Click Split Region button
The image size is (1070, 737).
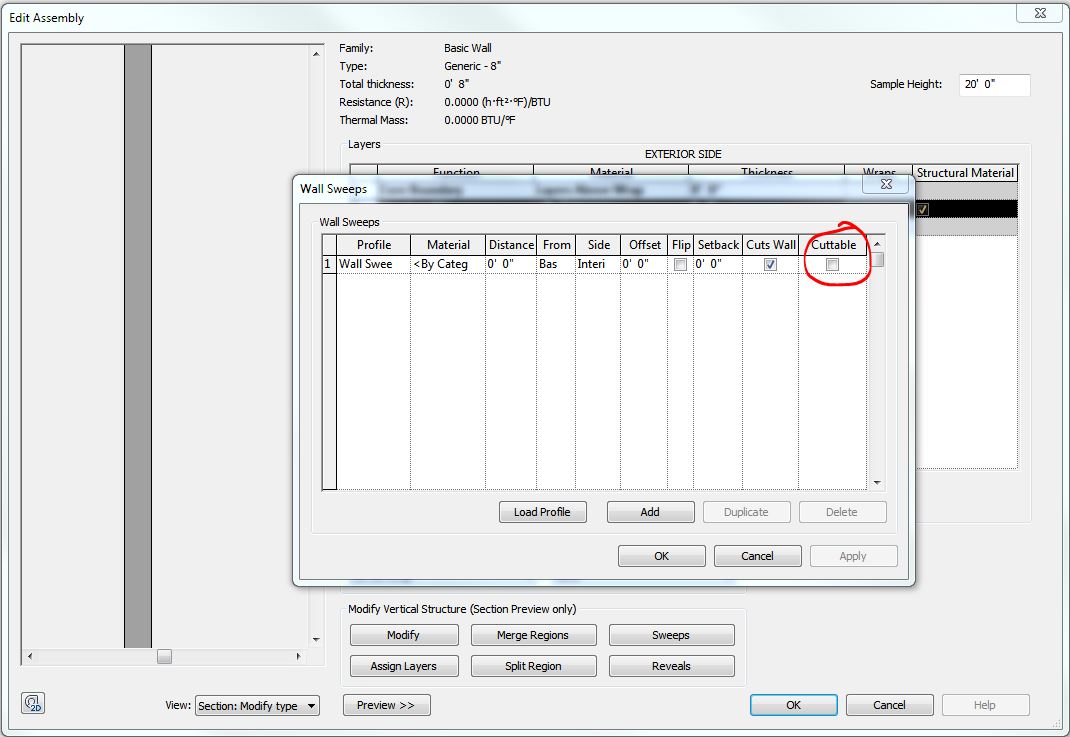click(x=533, y=666)
